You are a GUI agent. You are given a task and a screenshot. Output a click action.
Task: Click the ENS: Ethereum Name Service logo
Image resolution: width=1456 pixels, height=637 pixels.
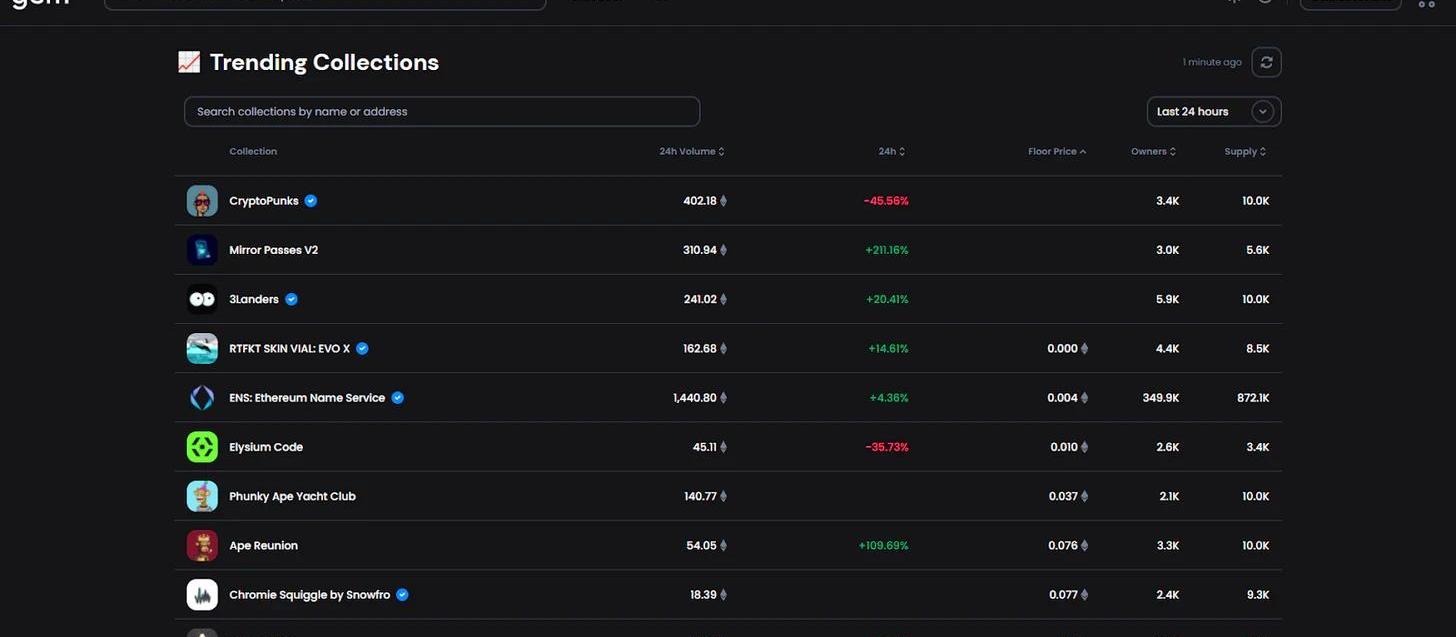click(x=202, y=398)
